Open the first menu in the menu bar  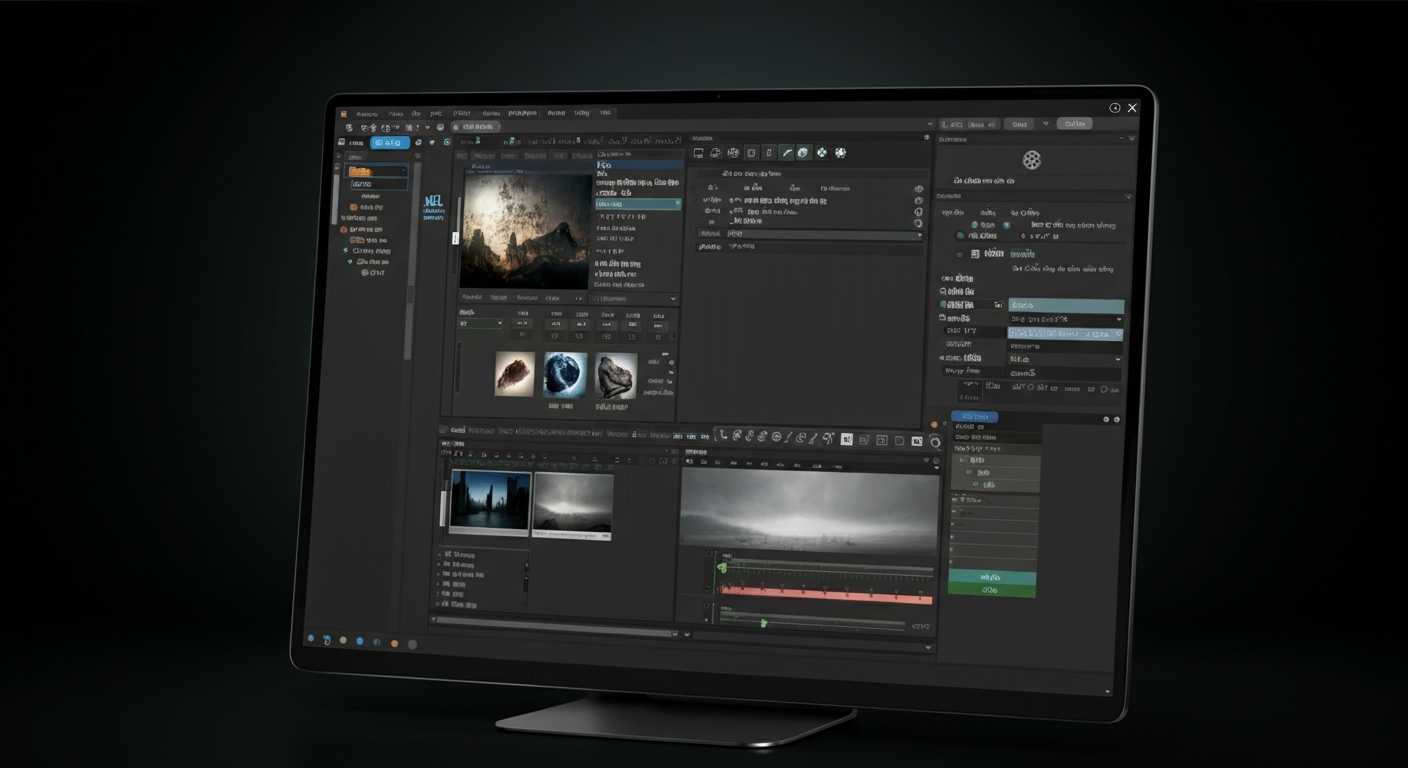[x=367, y=113]
